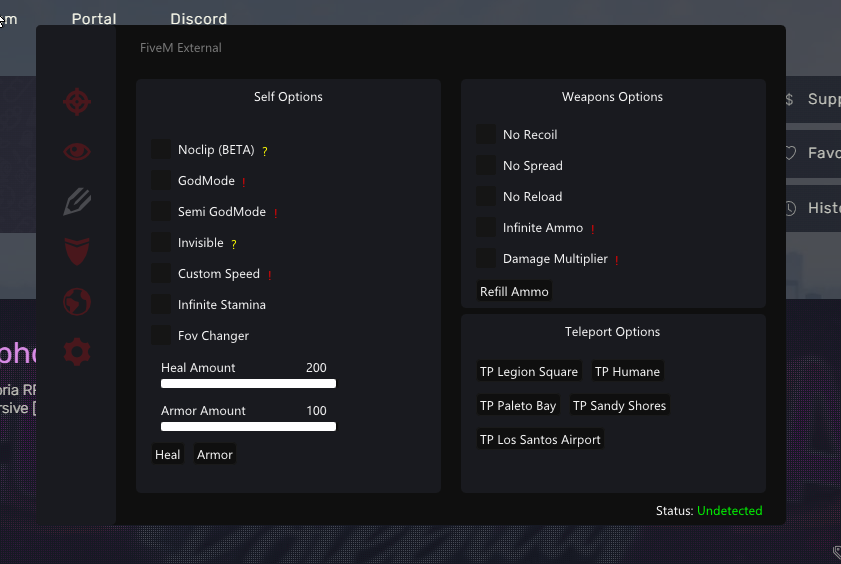Click the TP Paleto Bay button

518,405
